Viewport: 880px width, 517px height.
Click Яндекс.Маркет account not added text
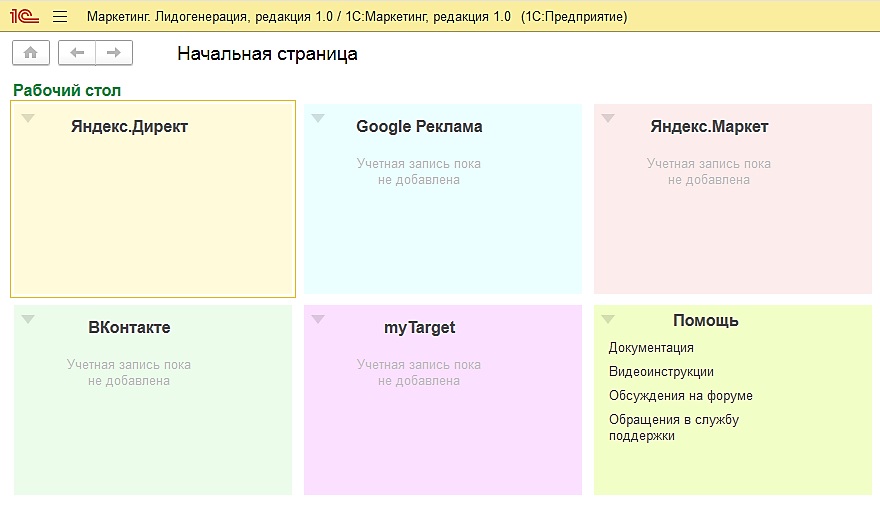[x=709, y=172]
